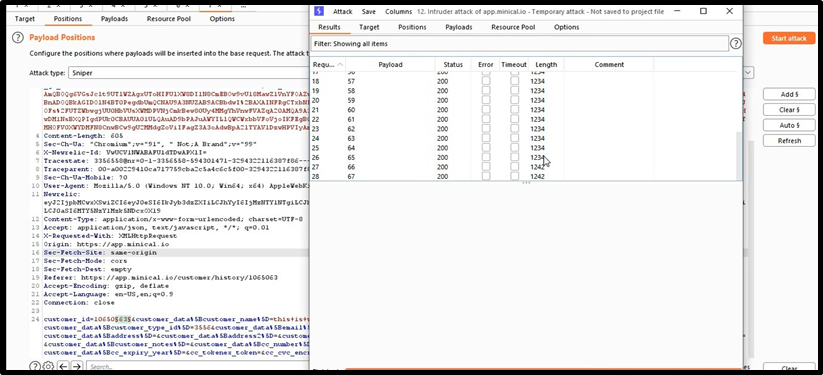Check Timeout box for request 23

[x=514, y=129]
